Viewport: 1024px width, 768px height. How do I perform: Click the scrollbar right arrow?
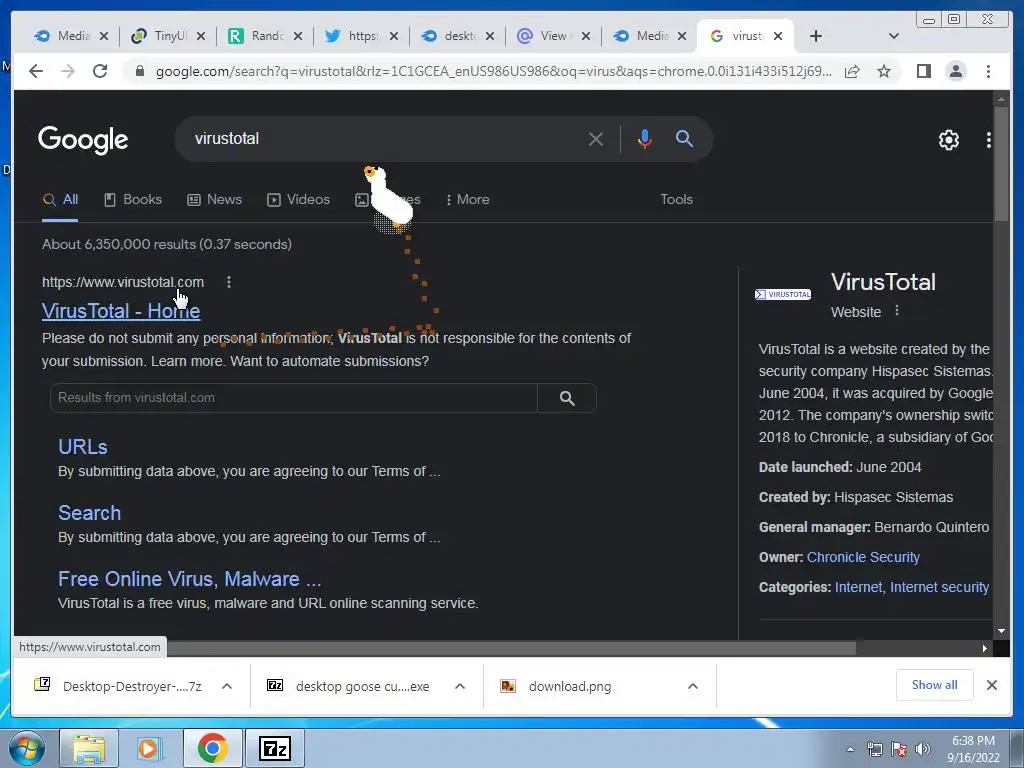pyautogui.click(x=985, y=648)
